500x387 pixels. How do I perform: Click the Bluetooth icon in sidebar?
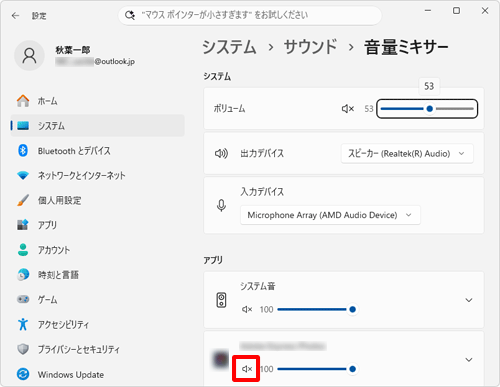23,150
